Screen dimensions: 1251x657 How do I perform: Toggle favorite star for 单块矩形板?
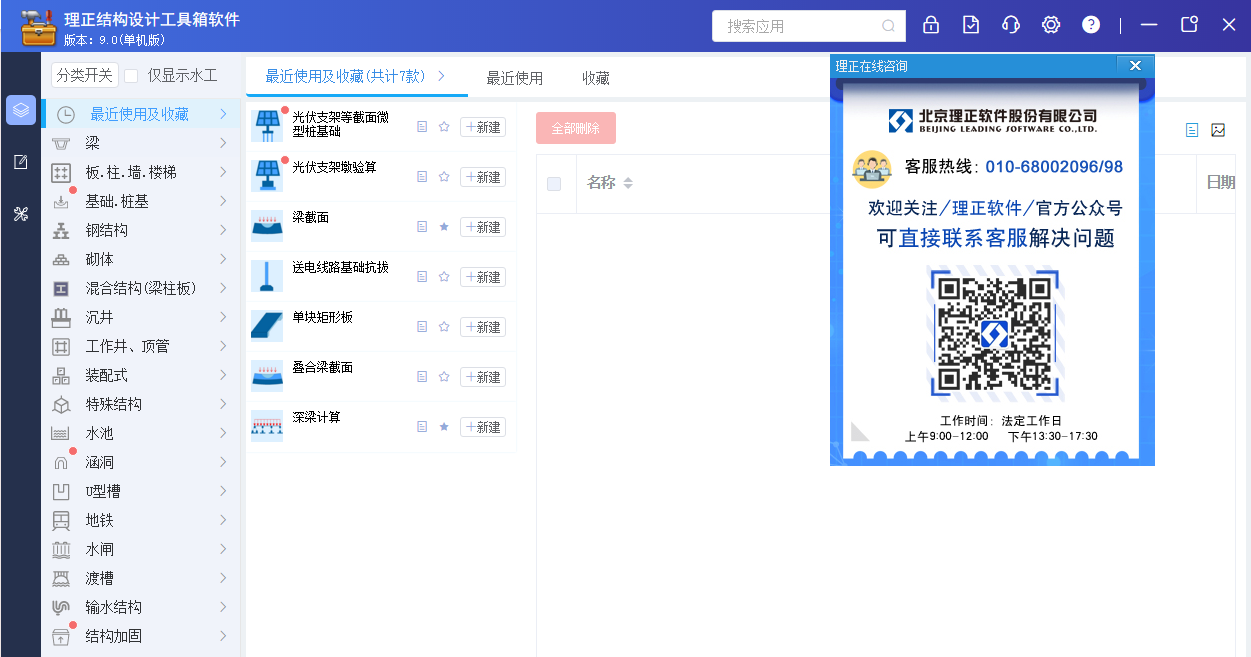pyautogui.click(x=444, y=327)
